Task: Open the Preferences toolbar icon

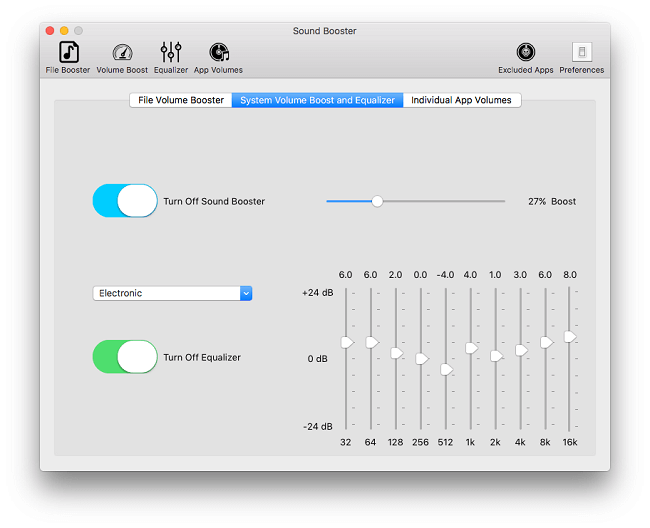Action: click(x=582, y=52)
